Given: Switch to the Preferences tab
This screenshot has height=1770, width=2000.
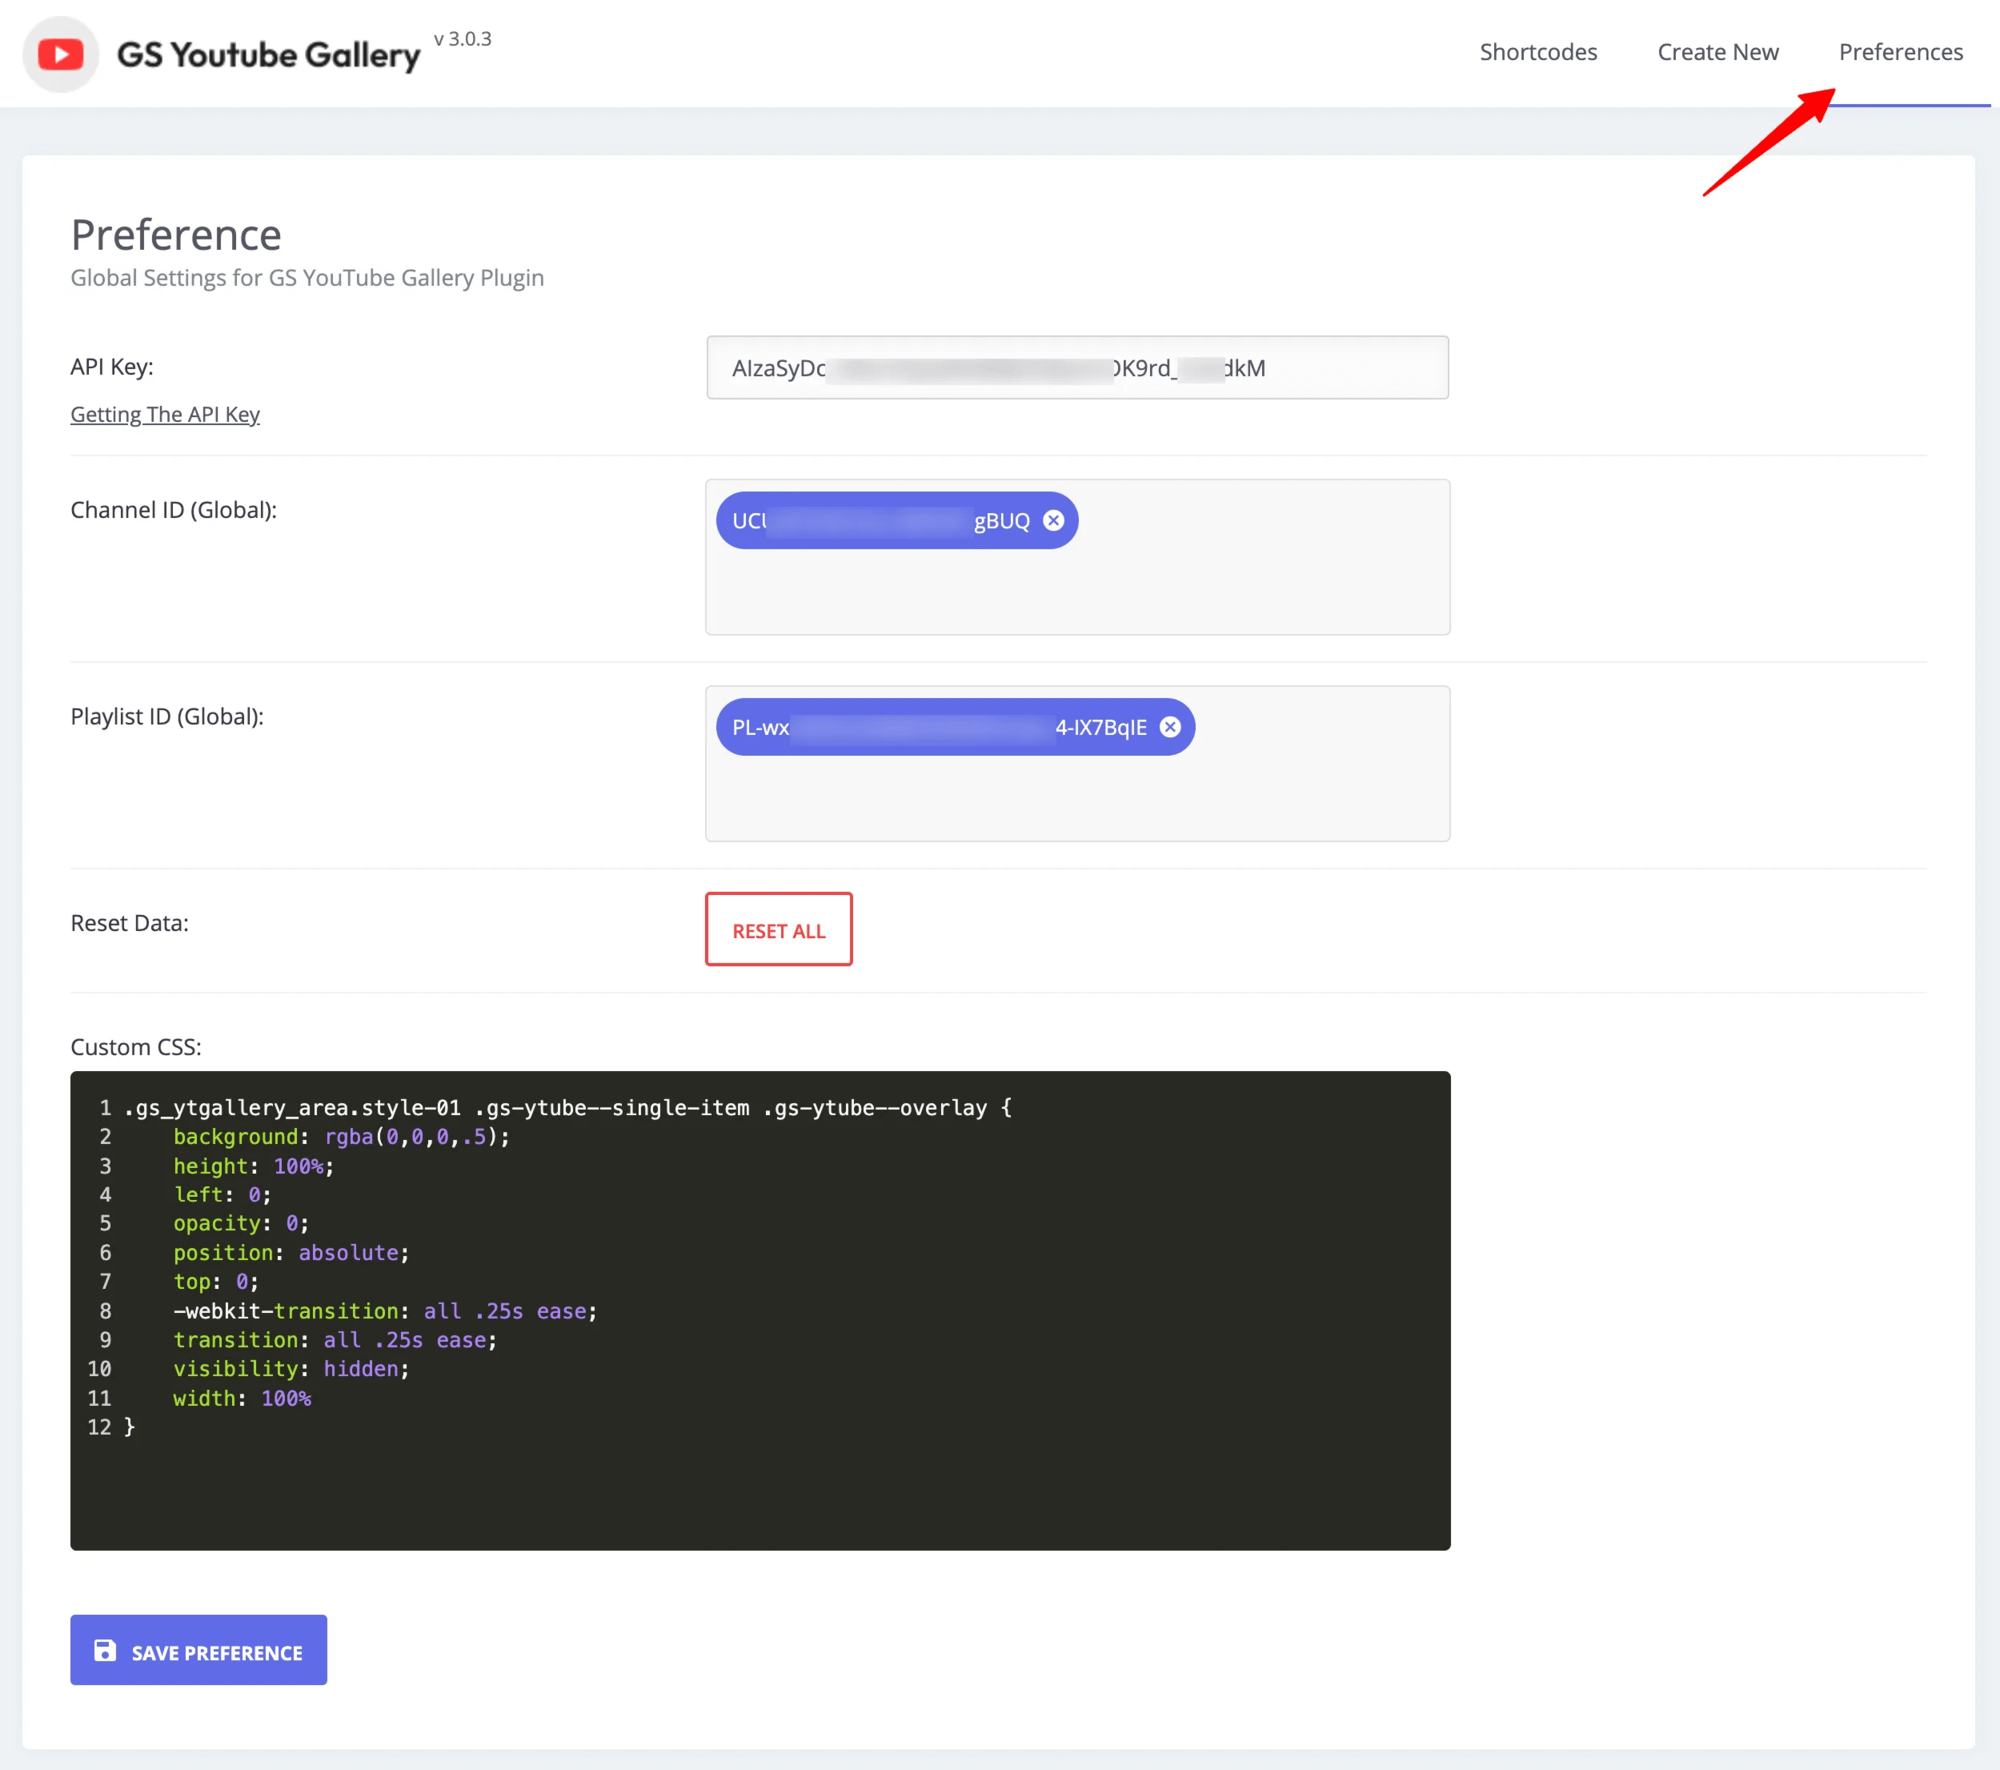Looking at the screenshot, I should pos(1901,52).
